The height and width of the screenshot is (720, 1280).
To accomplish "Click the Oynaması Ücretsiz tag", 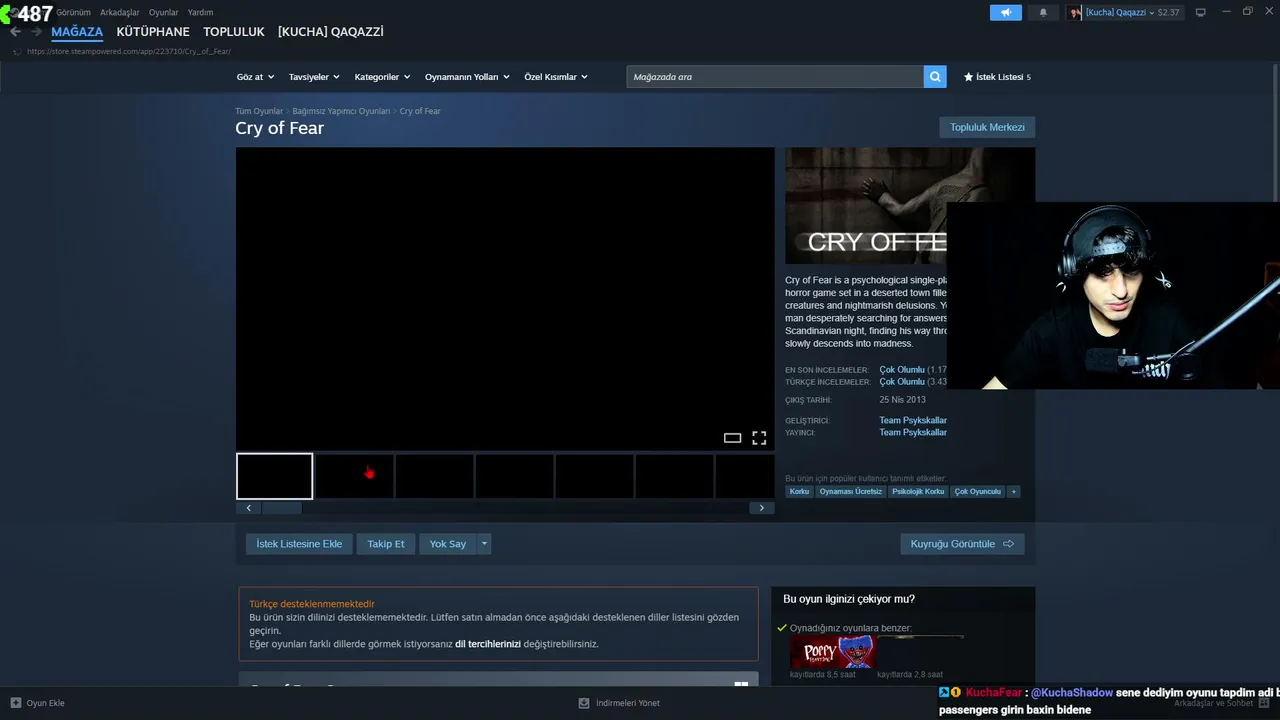I will pos(851,491).
